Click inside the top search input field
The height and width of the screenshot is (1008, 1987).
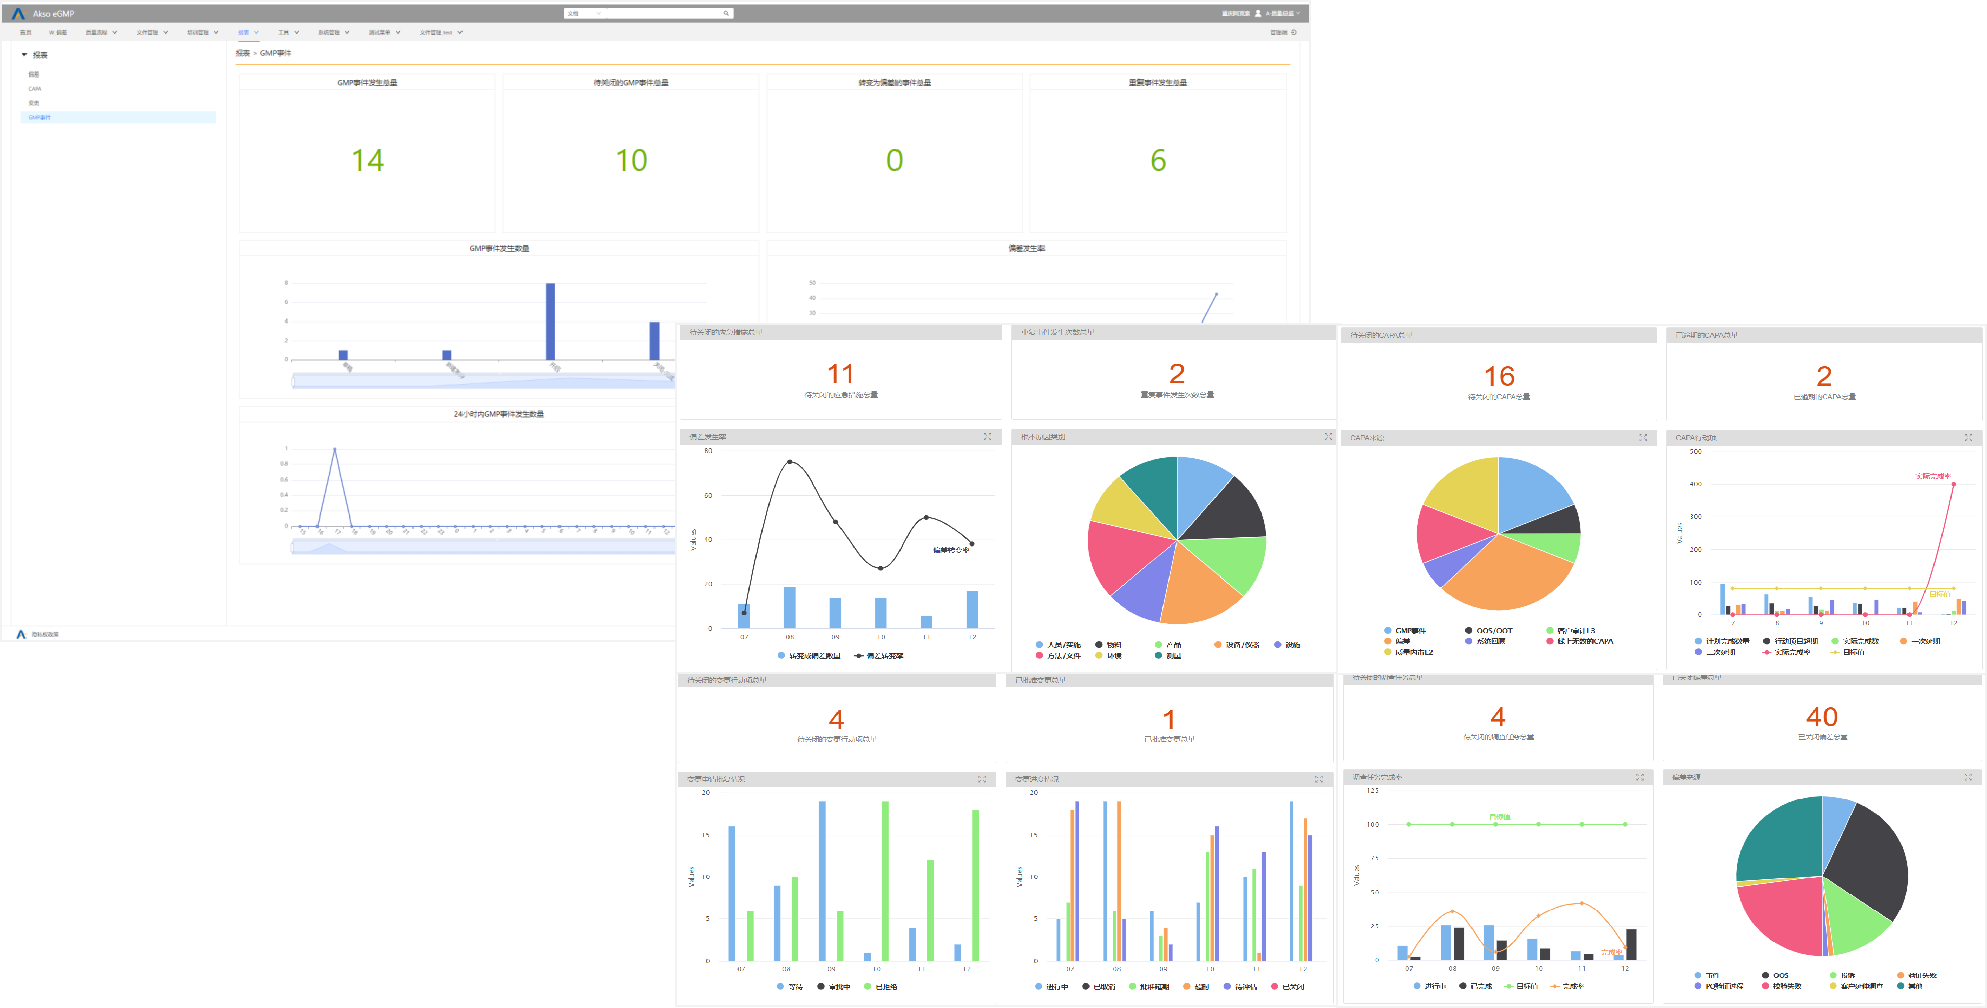pos(663,13)
